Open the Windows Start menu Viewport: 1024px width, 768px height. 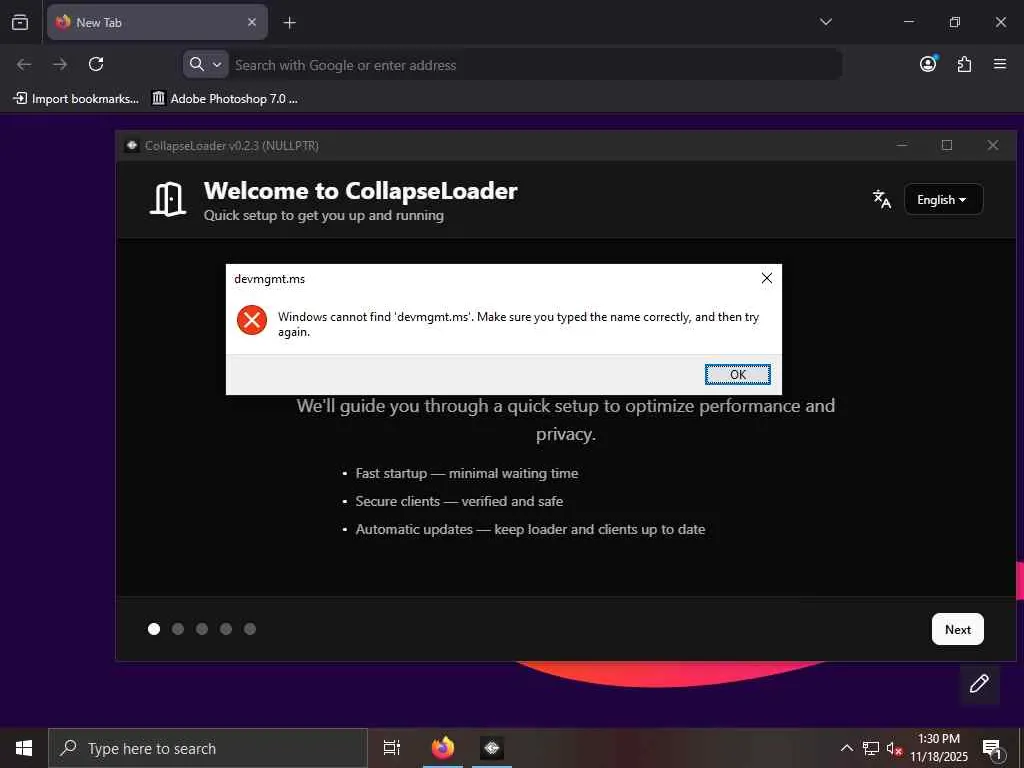tap(24, 748)
